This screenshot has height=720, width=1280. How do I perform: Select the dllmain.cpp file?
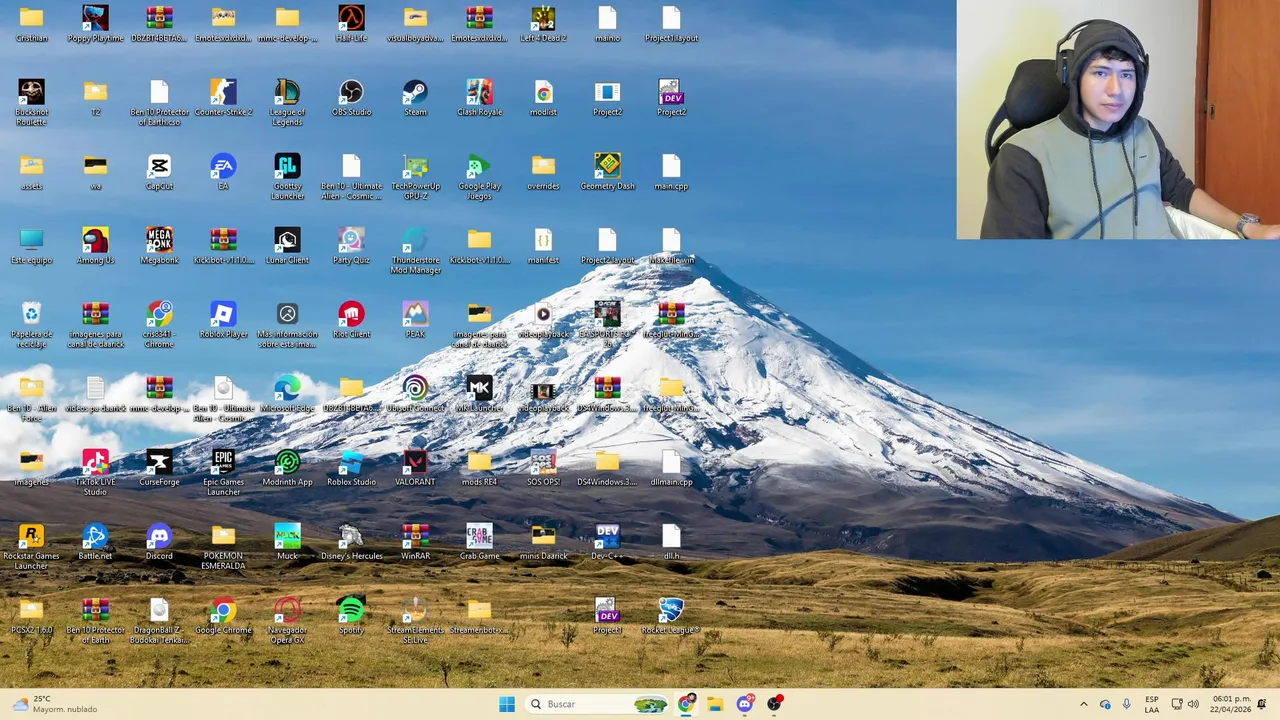tap(671, 468)
